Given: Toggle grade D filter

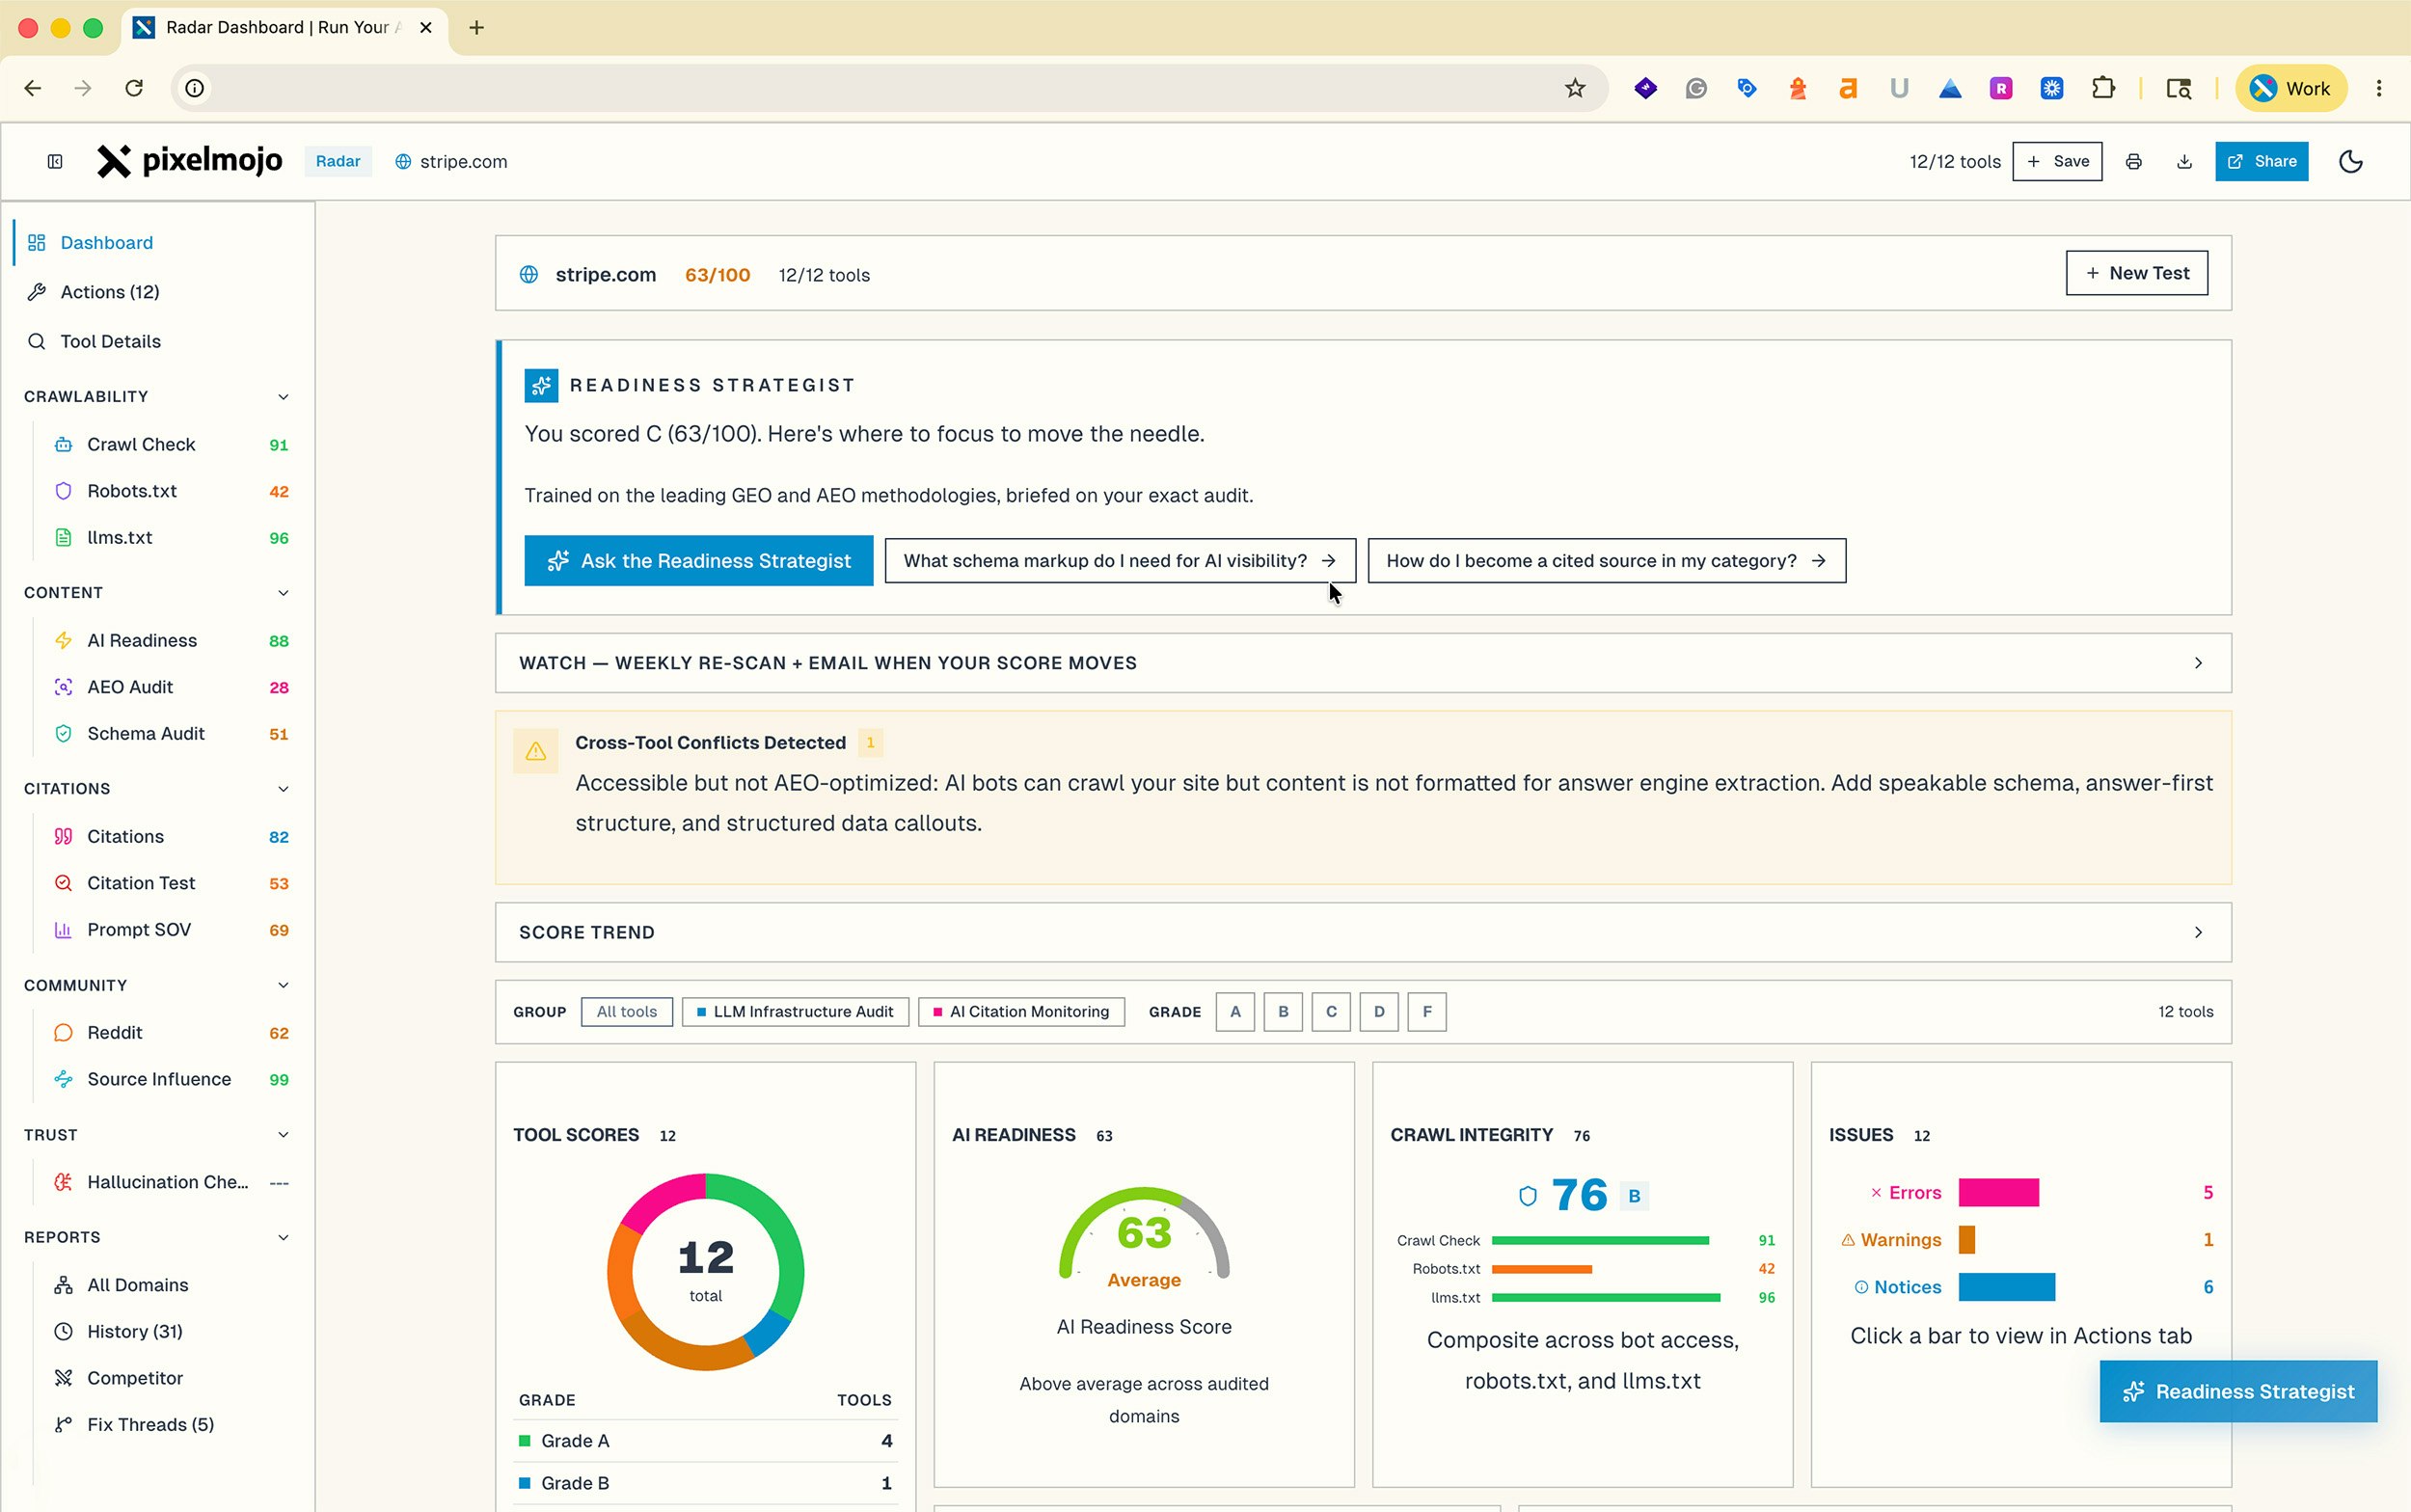Looking at the screenshot, I should click(x=1379, y=1012).
